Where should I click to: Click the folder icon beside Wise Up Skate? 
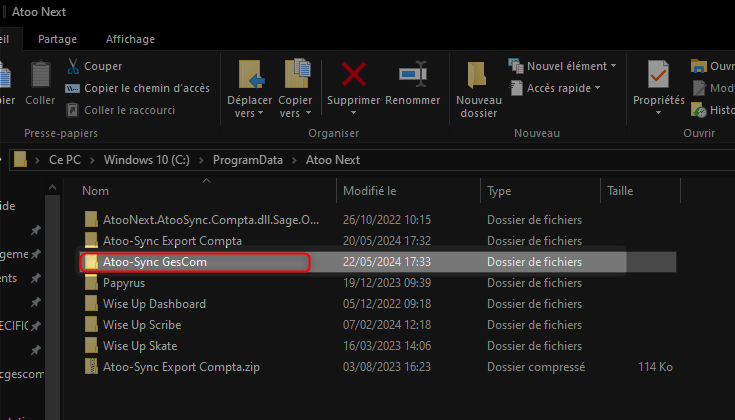coord(91,346)
